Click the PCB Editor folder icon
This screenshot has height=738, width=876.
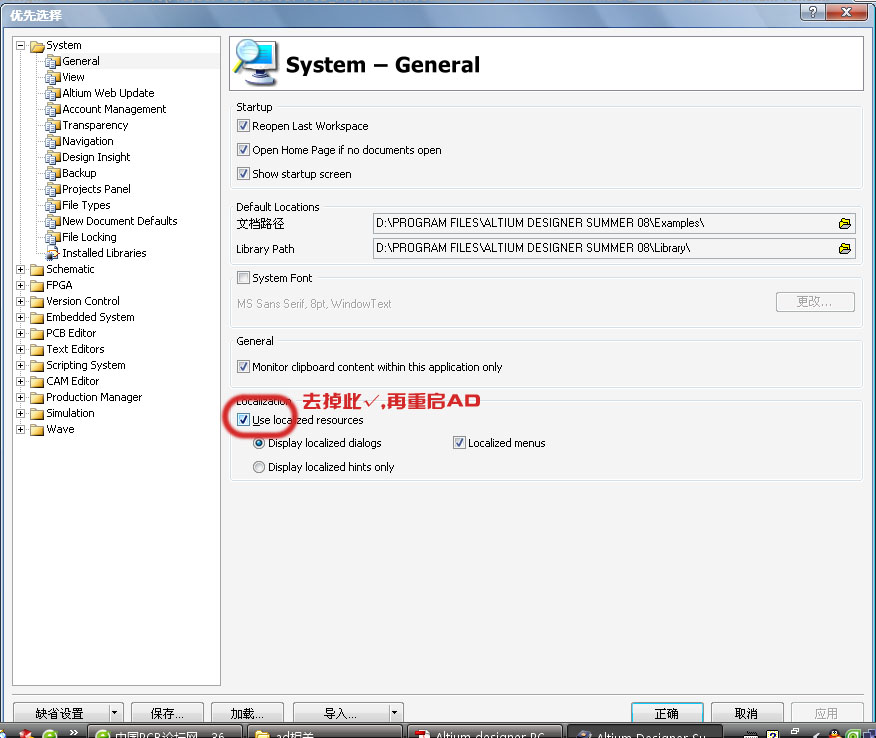[37, 334]
